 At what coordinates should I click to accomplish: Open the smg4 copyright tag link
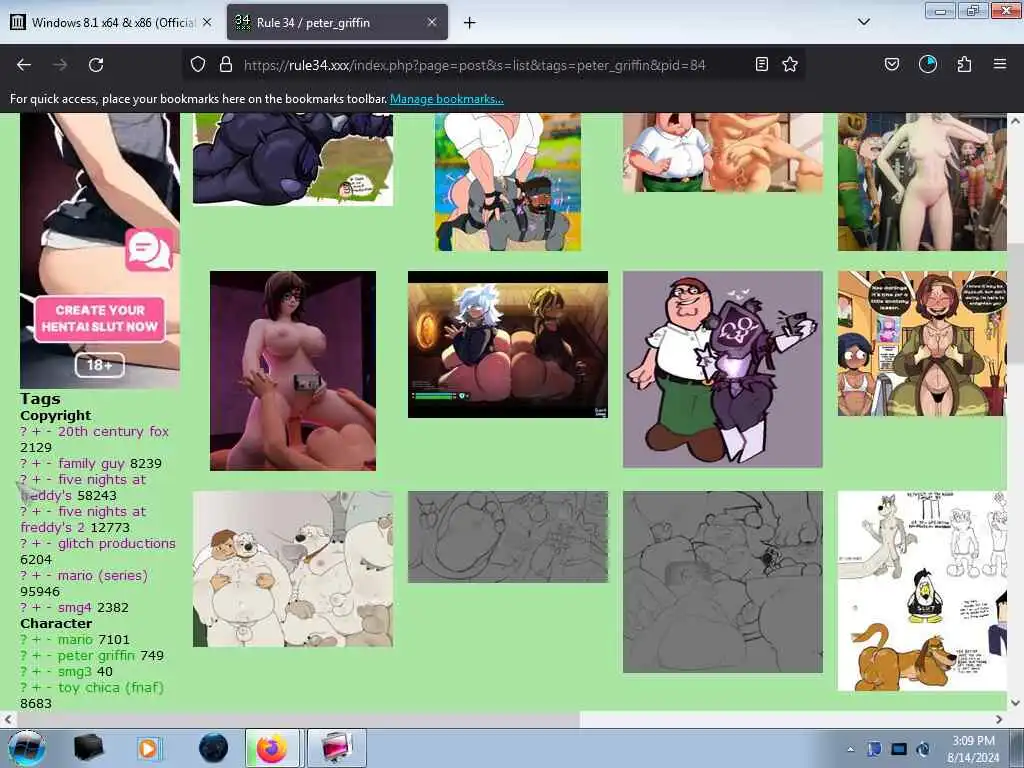tap(74, 607)
